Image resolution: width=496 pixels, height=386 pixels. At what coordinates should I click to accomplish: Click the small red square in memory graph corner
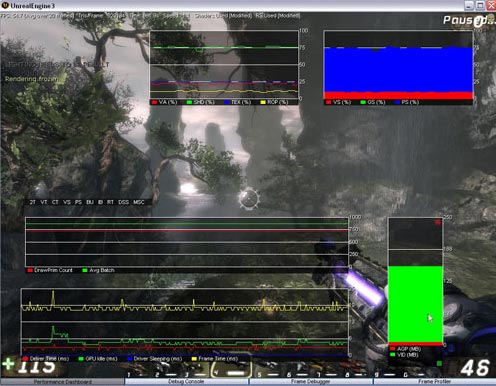(x=438, y=222)
